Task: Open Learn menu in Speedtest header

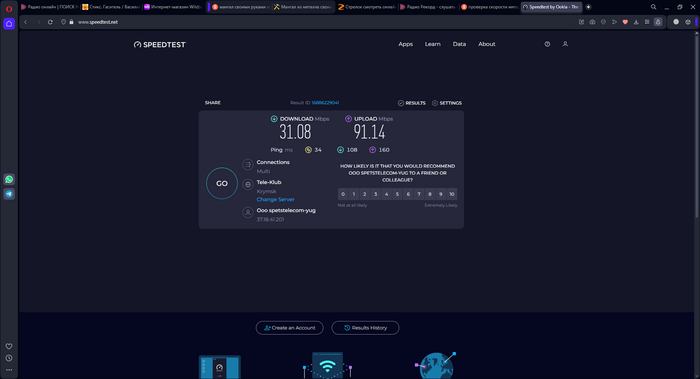Action: click(x=433, y=44)
